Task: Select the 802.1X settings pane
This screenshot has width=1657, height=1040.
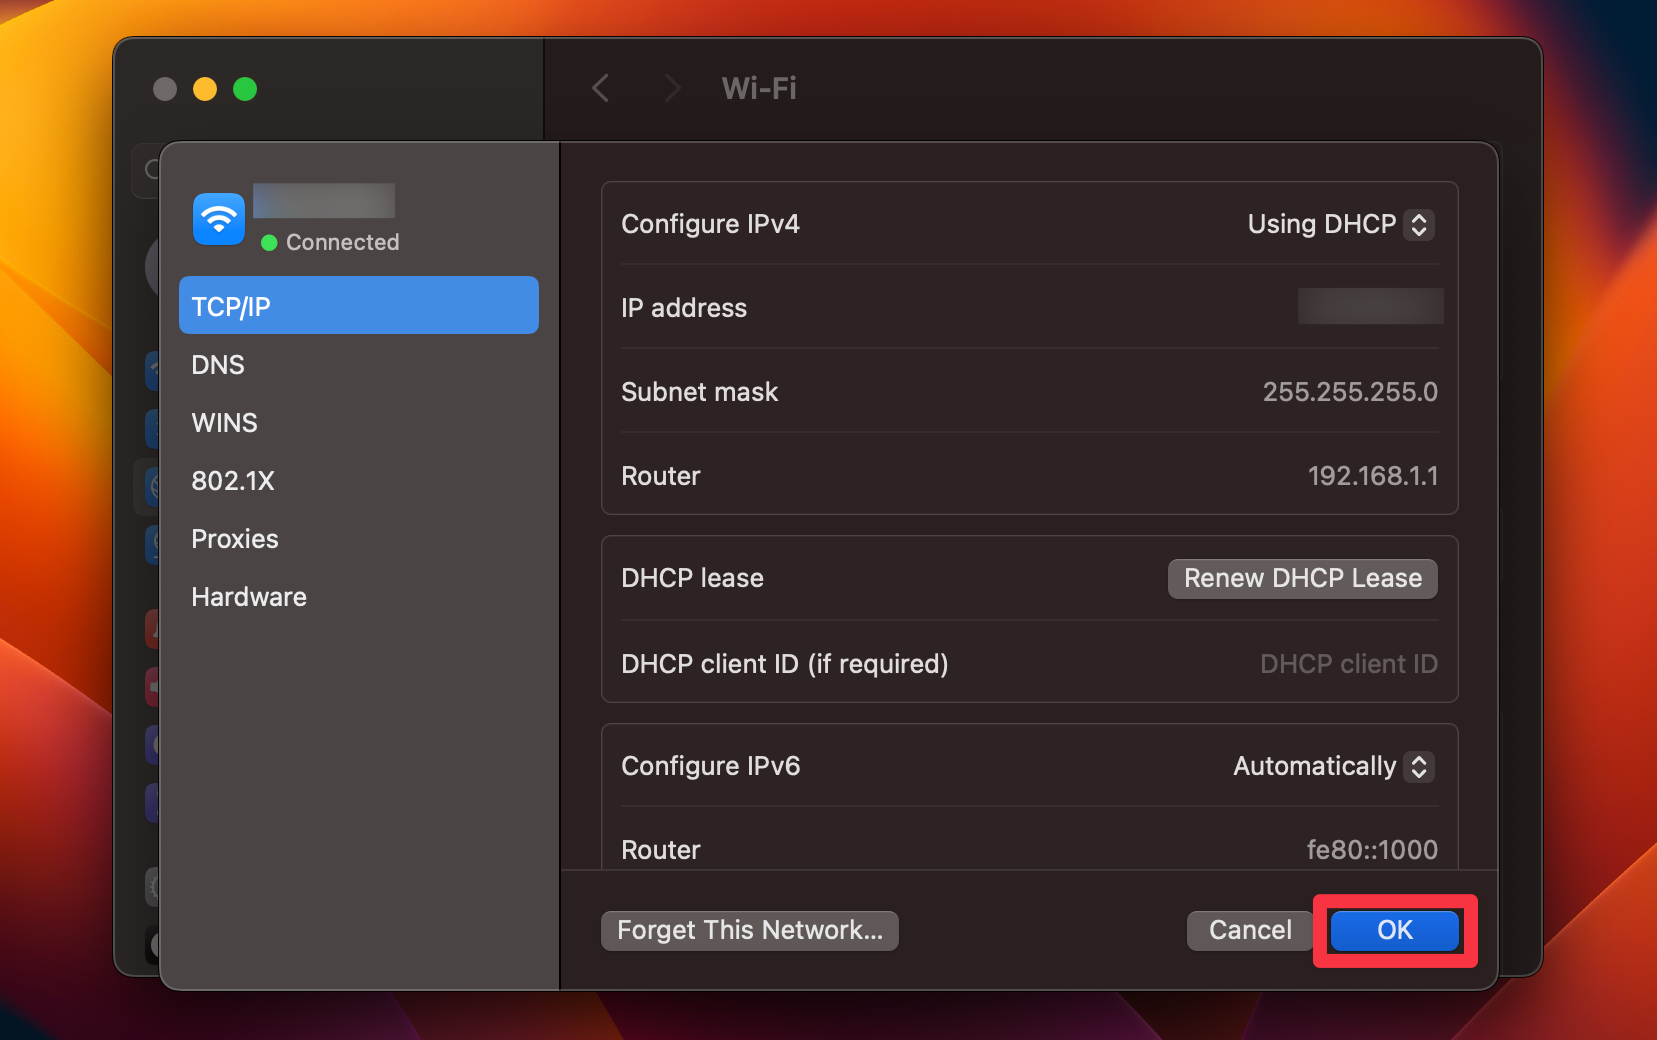Action: tap(233, 480)
